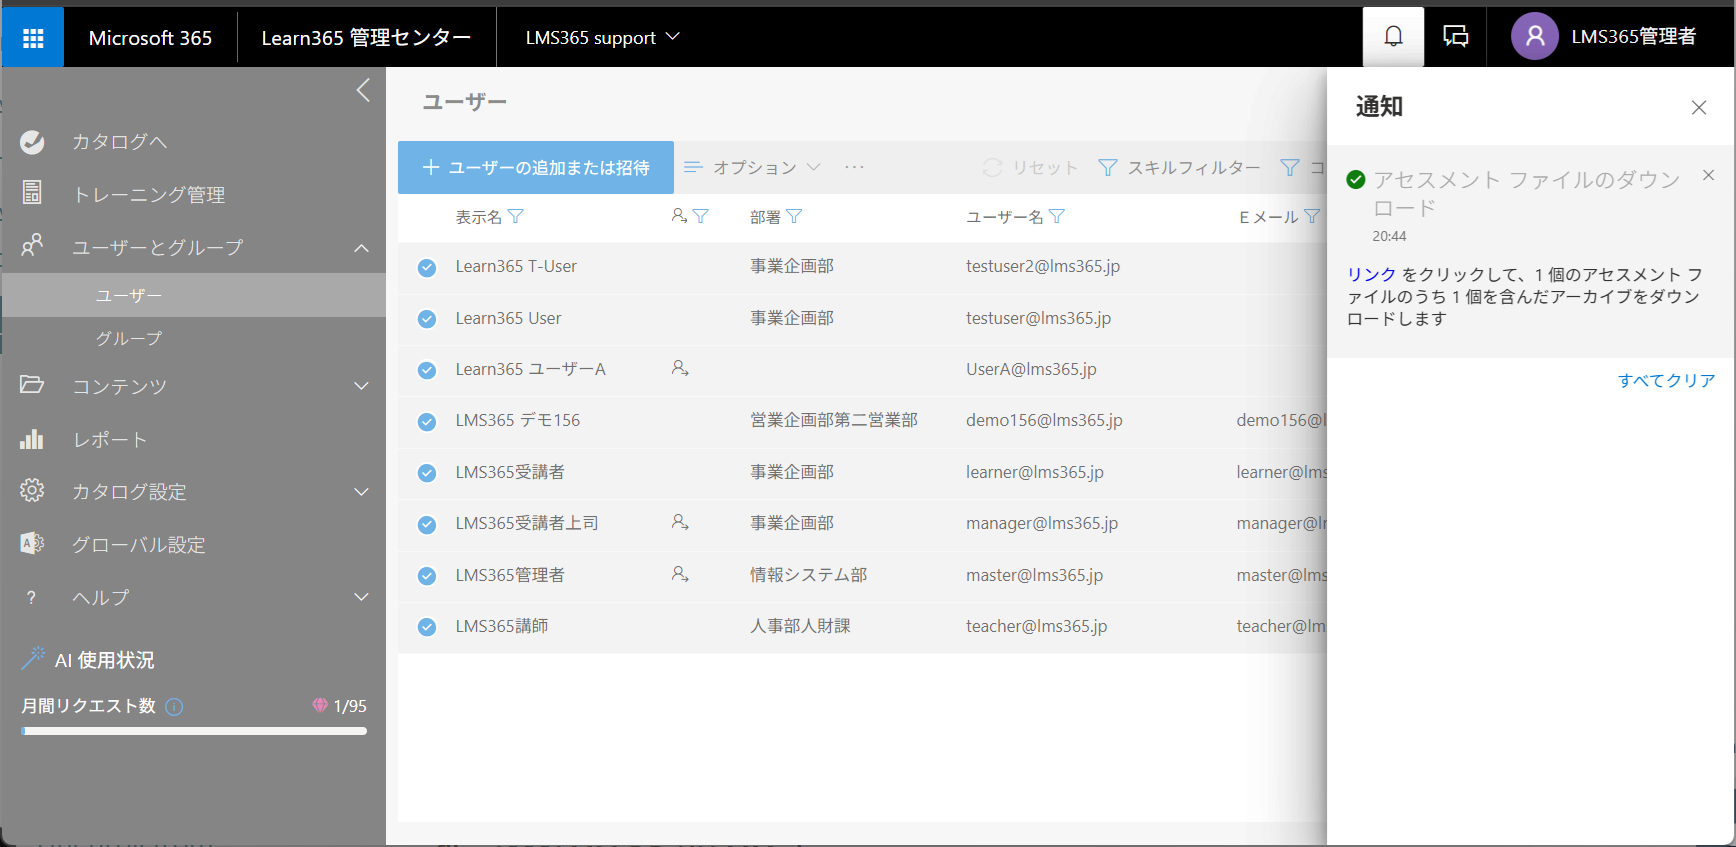Click the カタログ設定 gear icon
The width and height of the screenshot is (1736, 847).
click(x=32, y=490)
